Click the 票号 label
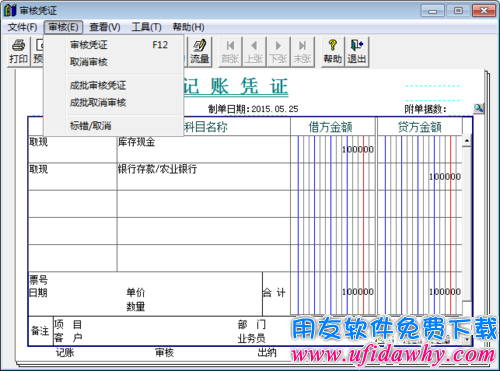The width and height of the screenshot is (500, 371). (38, 279)
